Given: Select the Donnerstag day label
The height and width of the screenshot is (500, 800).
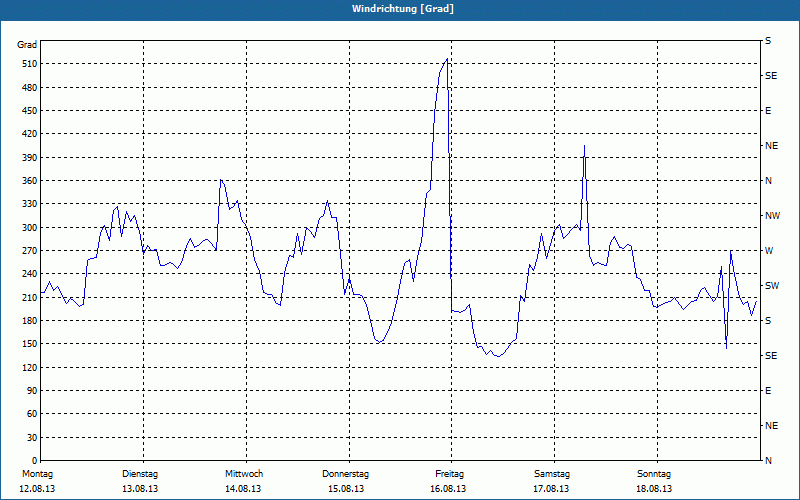Looking at the screenshot, I should (x=345, y=474).
